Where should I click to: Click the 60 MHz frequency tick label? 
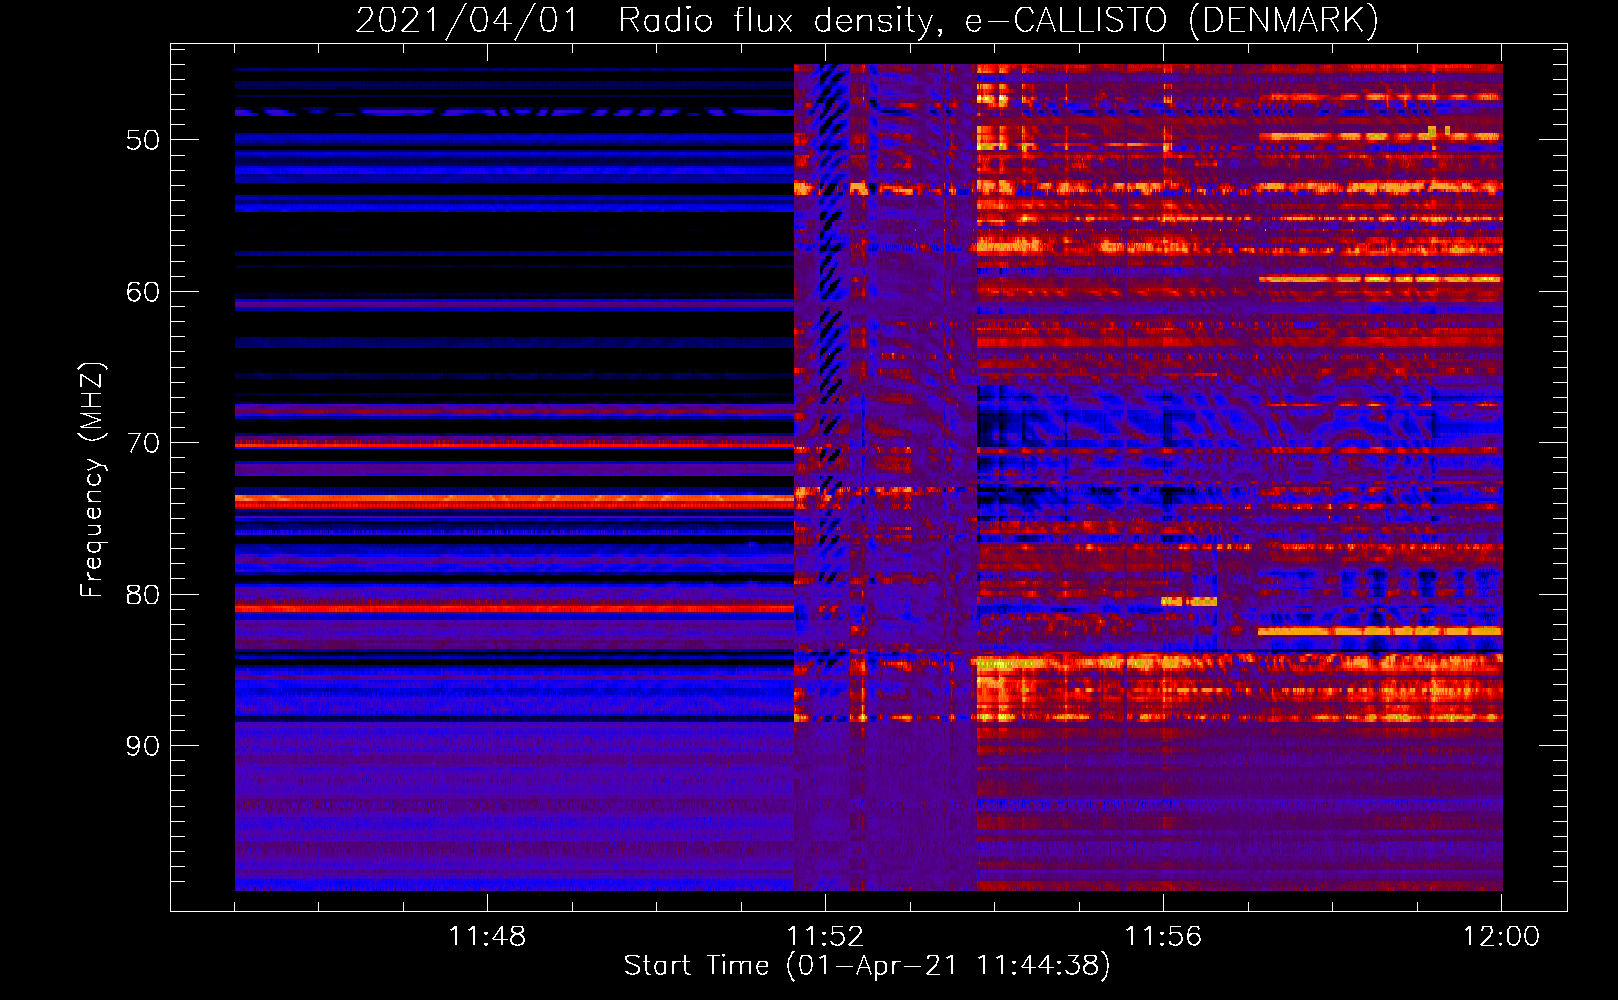click(142, 292)
